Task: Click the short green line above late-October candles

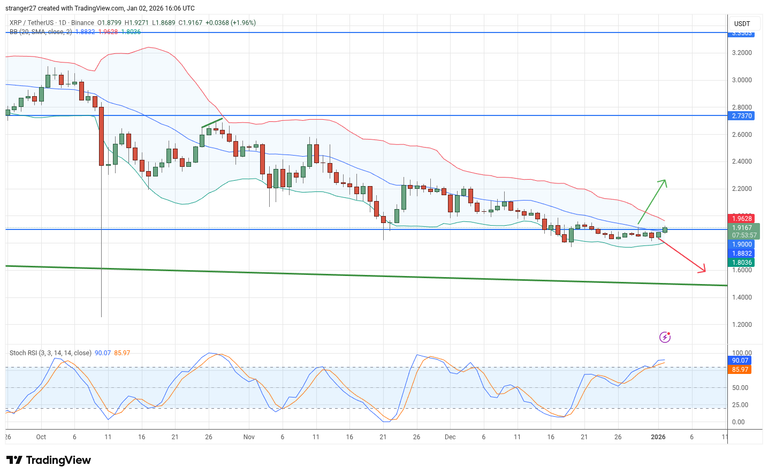Action: pos(212,125)
